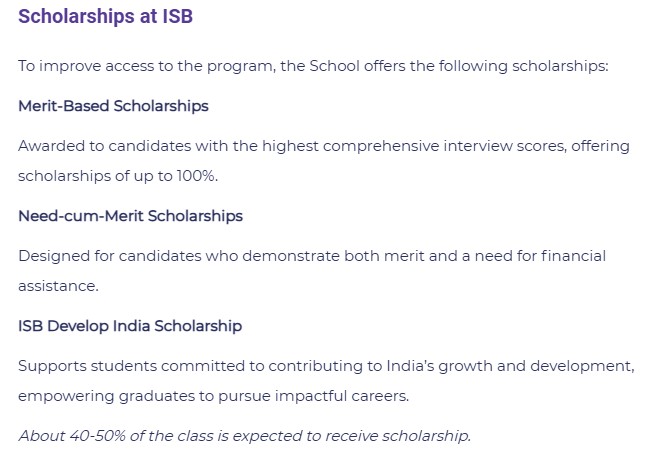Screen dimensions: 661x463
Task: Click the "40-50%" figure in the italic note
Action: [x=92, y=435]
